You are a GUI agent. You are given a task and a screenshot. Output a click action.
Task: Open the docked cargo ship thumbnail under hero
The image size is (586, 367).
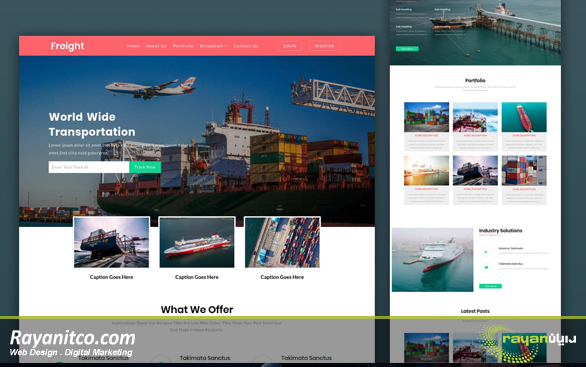[x=111, y=242]
